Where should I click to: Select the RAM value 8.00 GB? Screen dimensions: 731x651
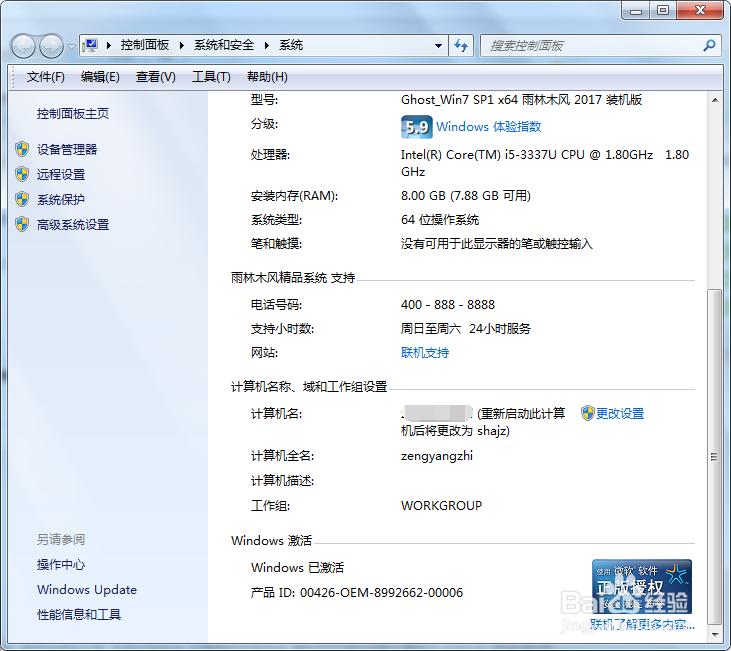click(x=423, y=196)
